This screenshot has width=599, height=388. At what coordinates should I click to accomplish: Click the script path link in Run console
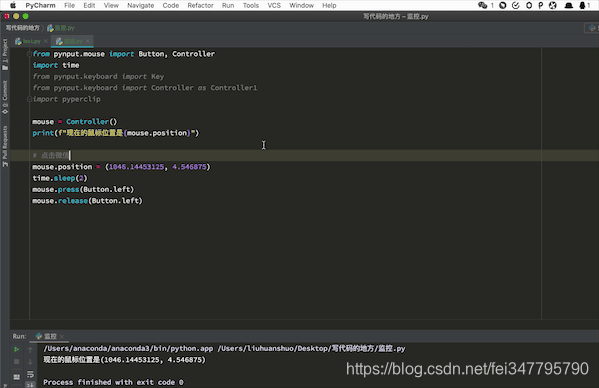click(311, 348)
